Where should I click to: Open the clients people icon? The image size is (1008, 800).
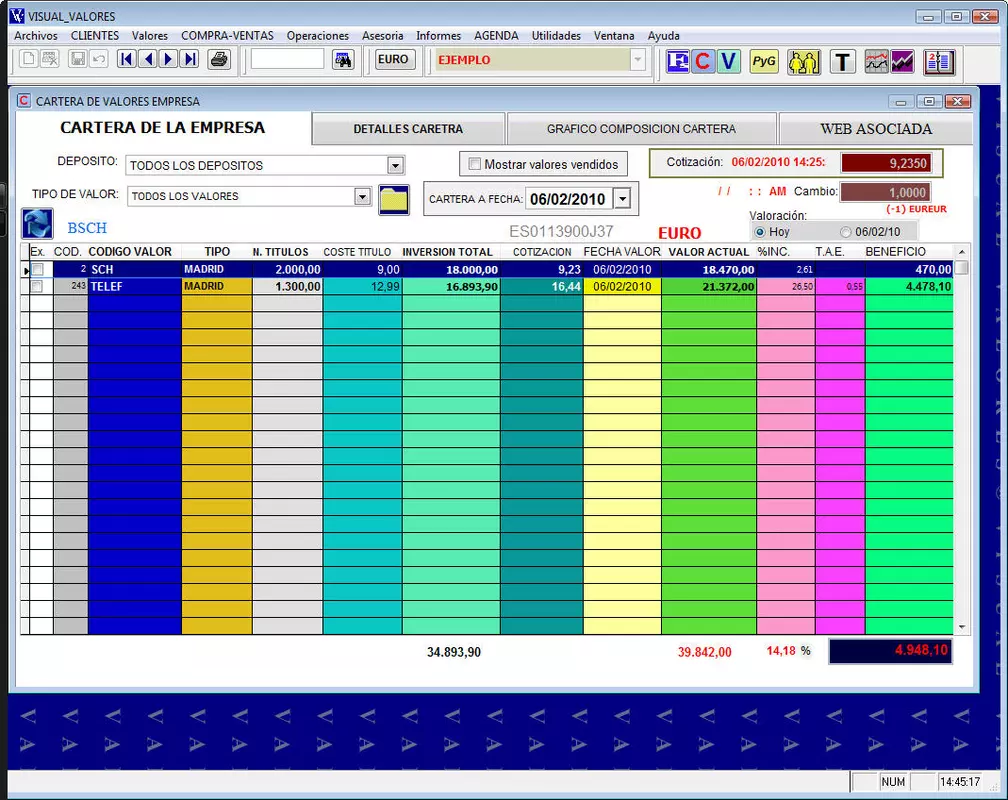(x=804, y=62)
